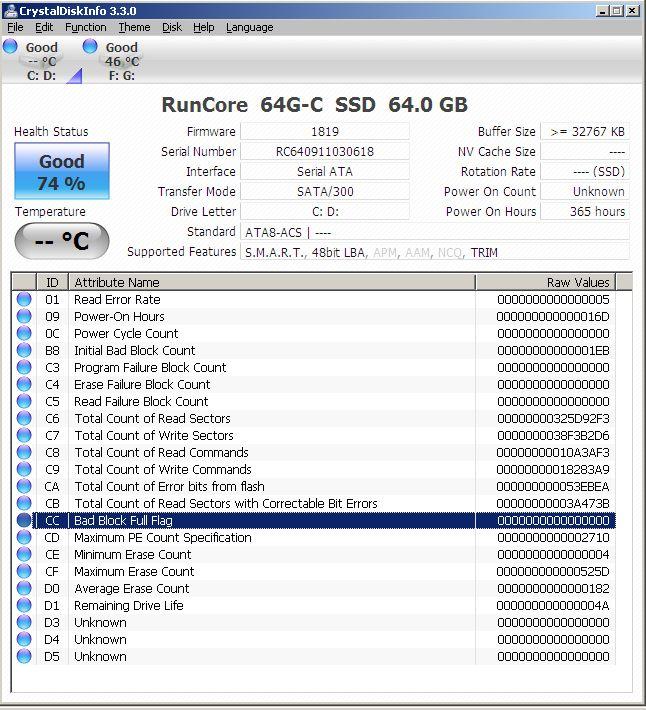Image resolution: width=646 pixels, height=710 pixels.
Task: Select the F: G: disk status orb
Action: (x=90, y=46)
